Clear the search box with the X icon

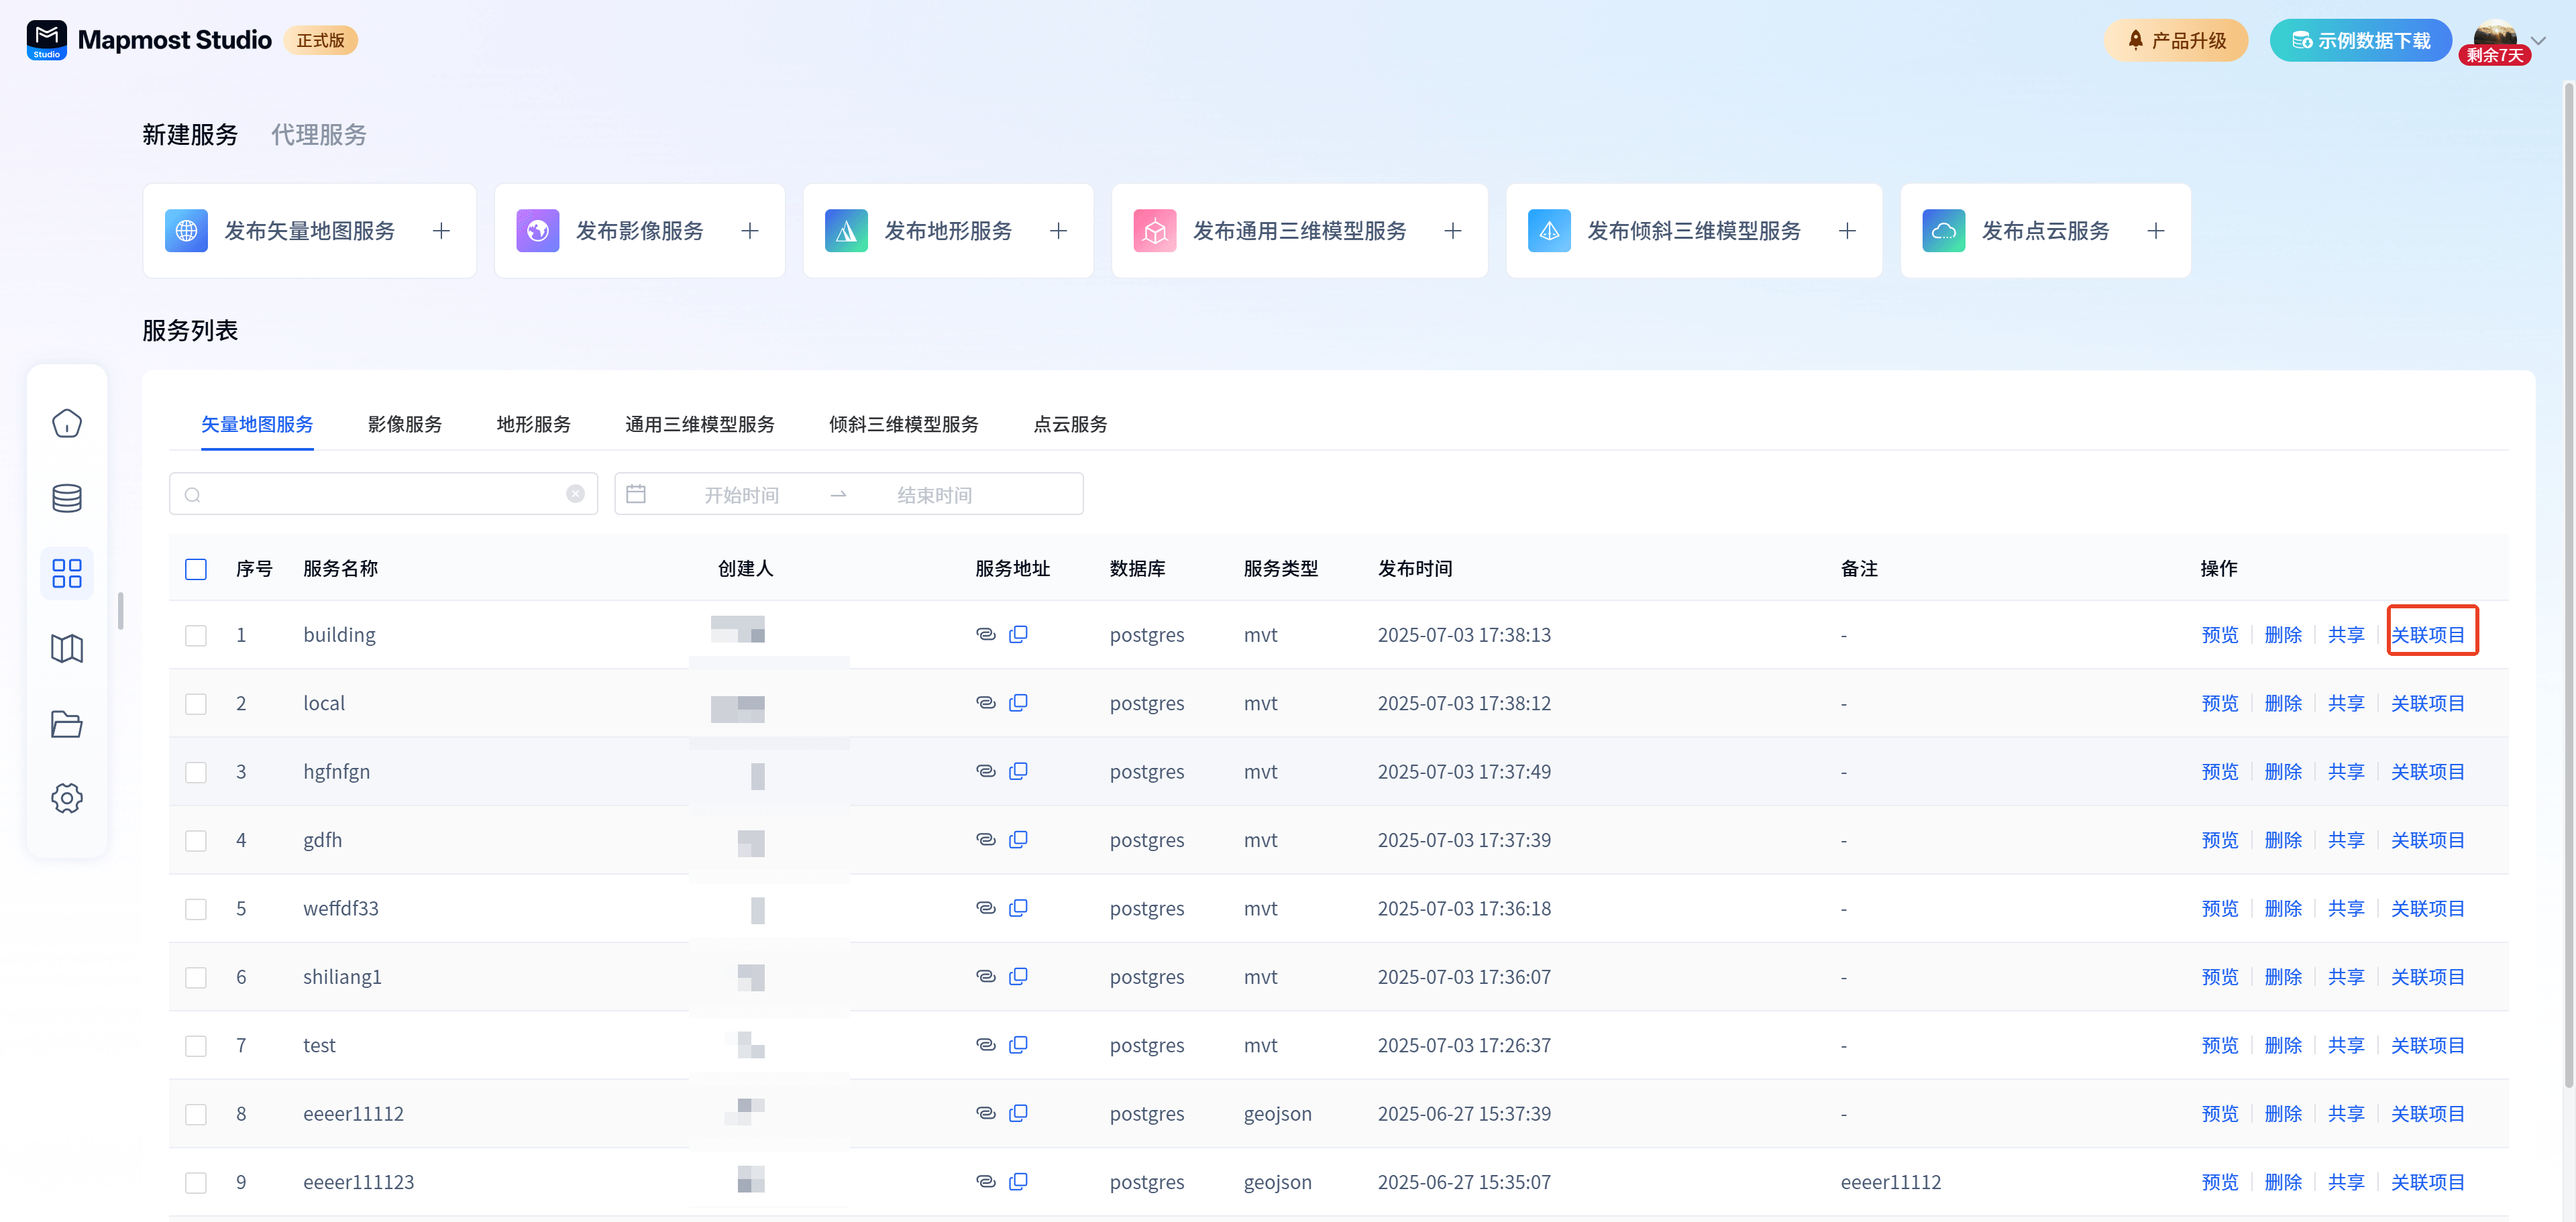coord(575,494)
